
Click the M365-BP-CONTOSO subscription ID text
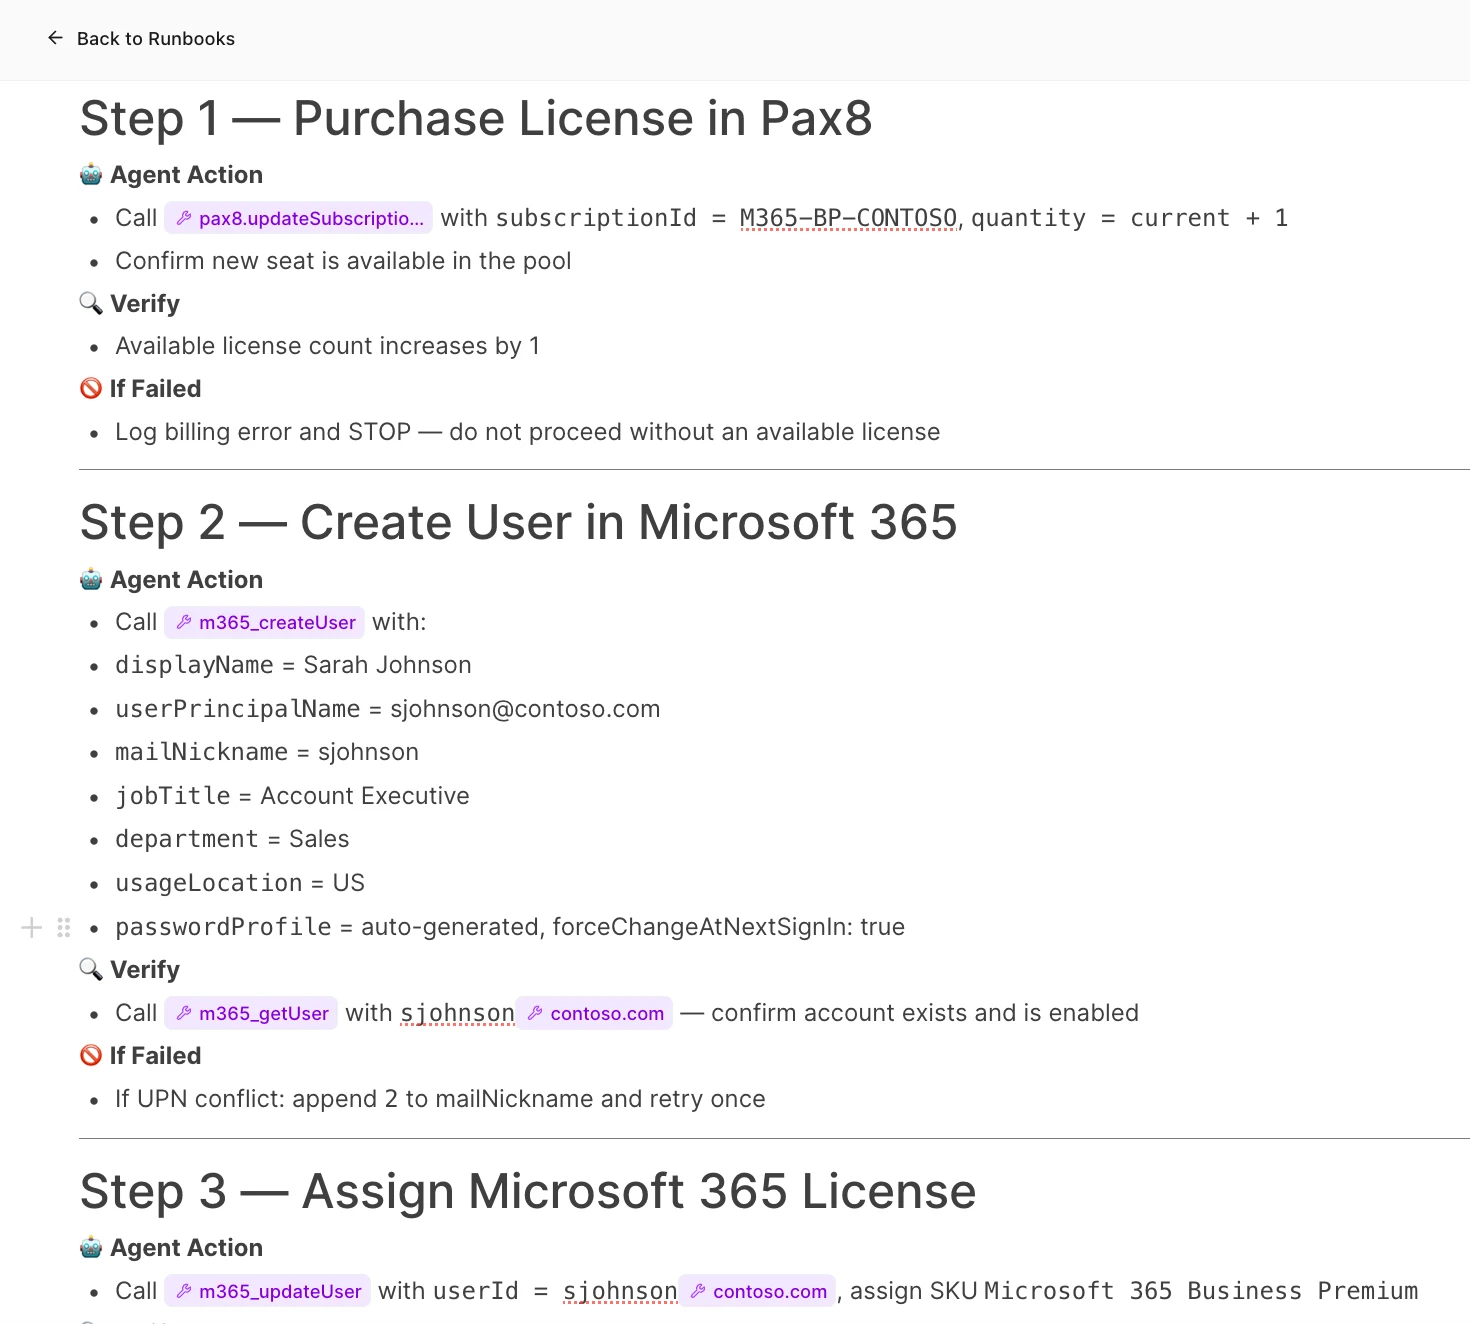tap(848, 218)
